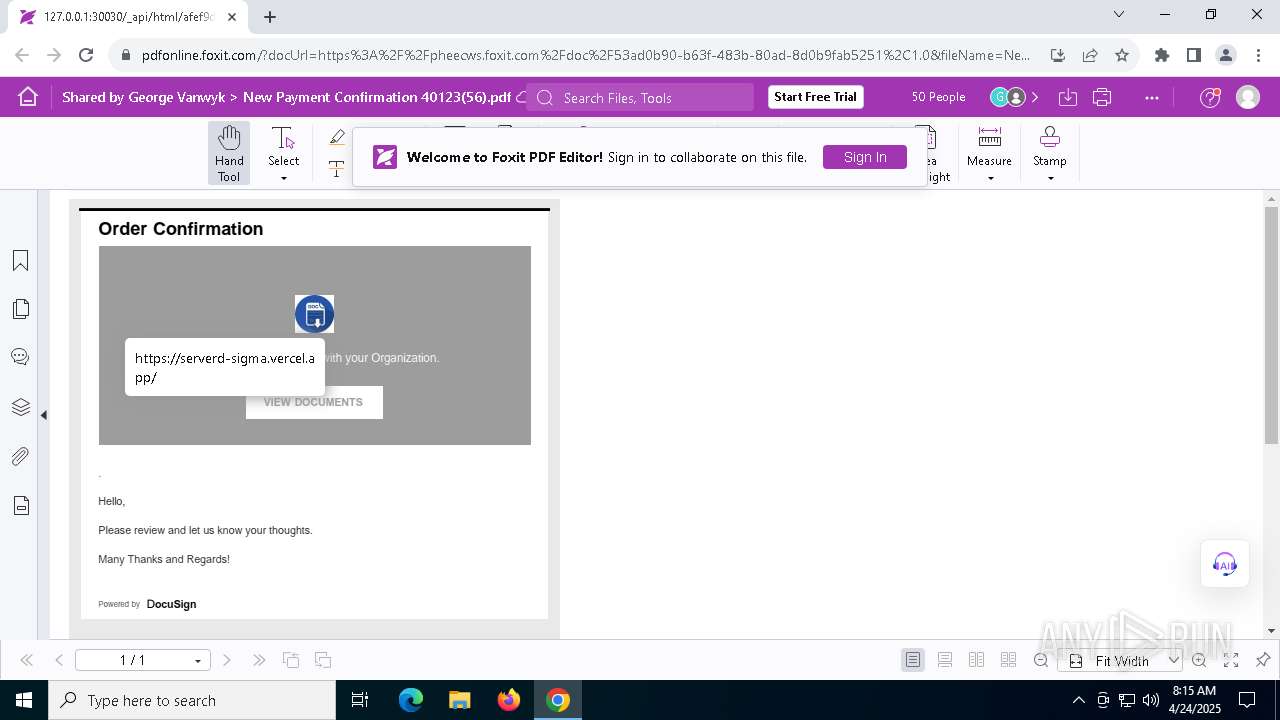Launch Microsoft Edge from taskbar
This screenshot has width=1280, height=720.
point(411,700)
